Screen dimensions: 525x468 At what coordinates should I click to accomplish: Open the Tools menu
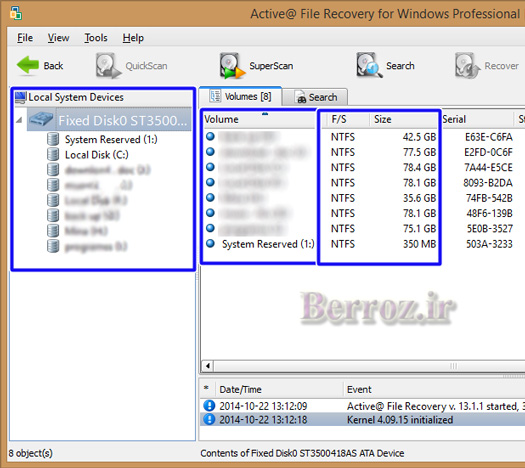point(96,38)
